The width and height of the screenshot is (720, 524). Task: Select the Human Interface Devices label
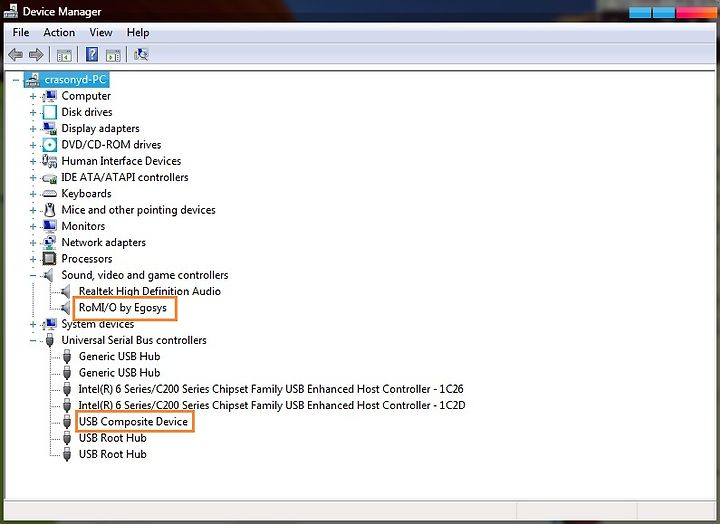coord(121,161)
